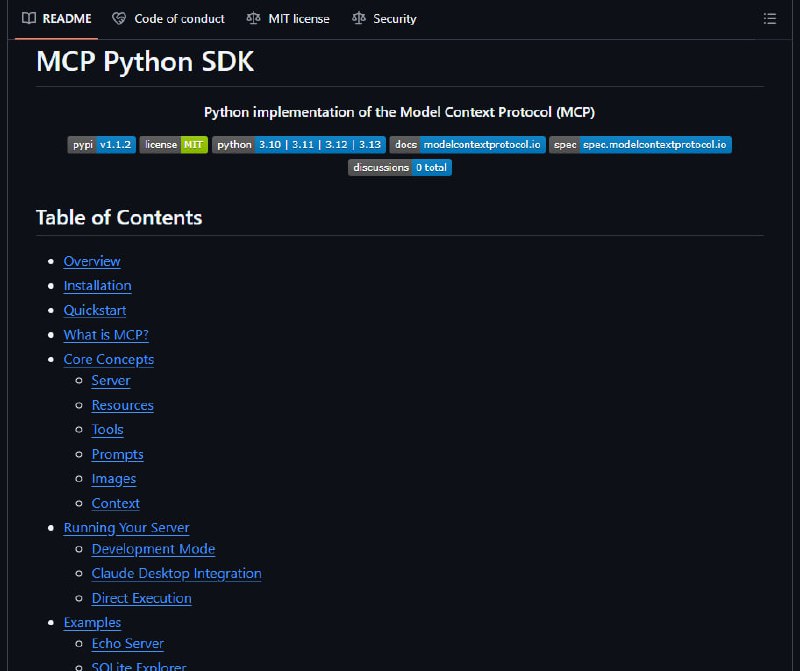The width and height of the screenshot is (800, 671).
Task: Click the Table of Contents heading
Action: pyautogui.click(x=119, y=218)
